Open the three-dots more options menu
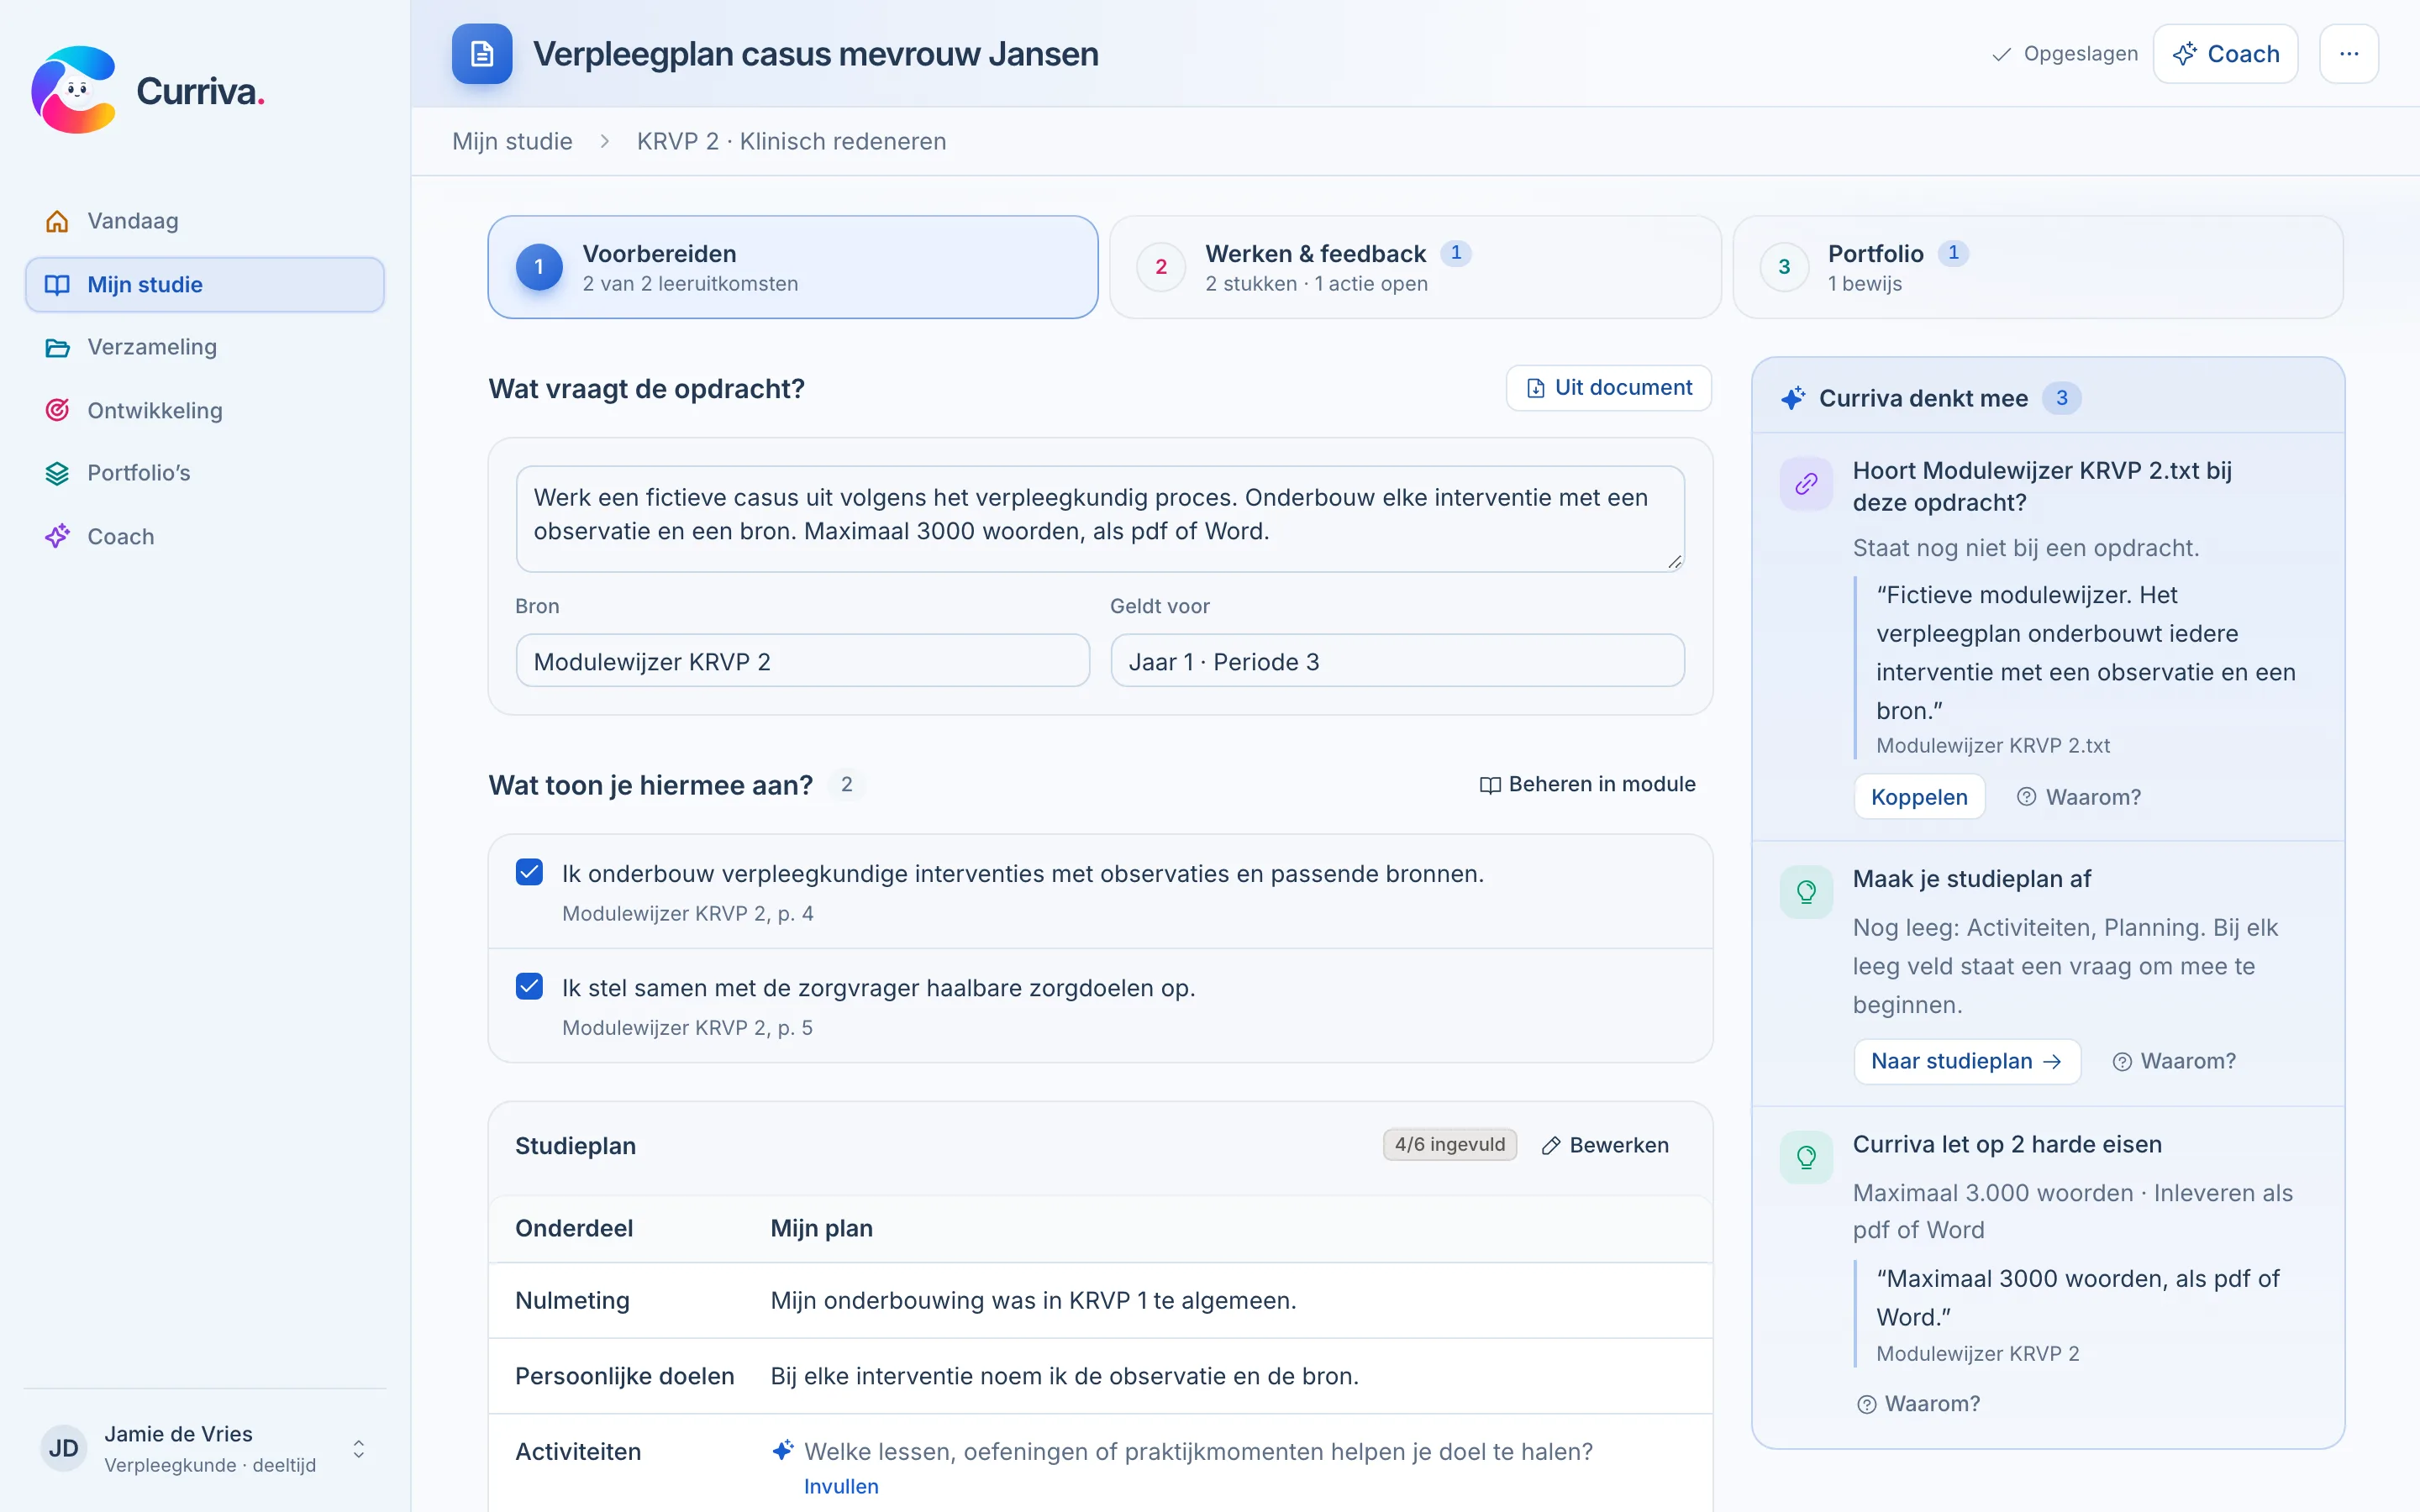The height and width of the screenshot is (1512, 2420). pos(2348,54)
